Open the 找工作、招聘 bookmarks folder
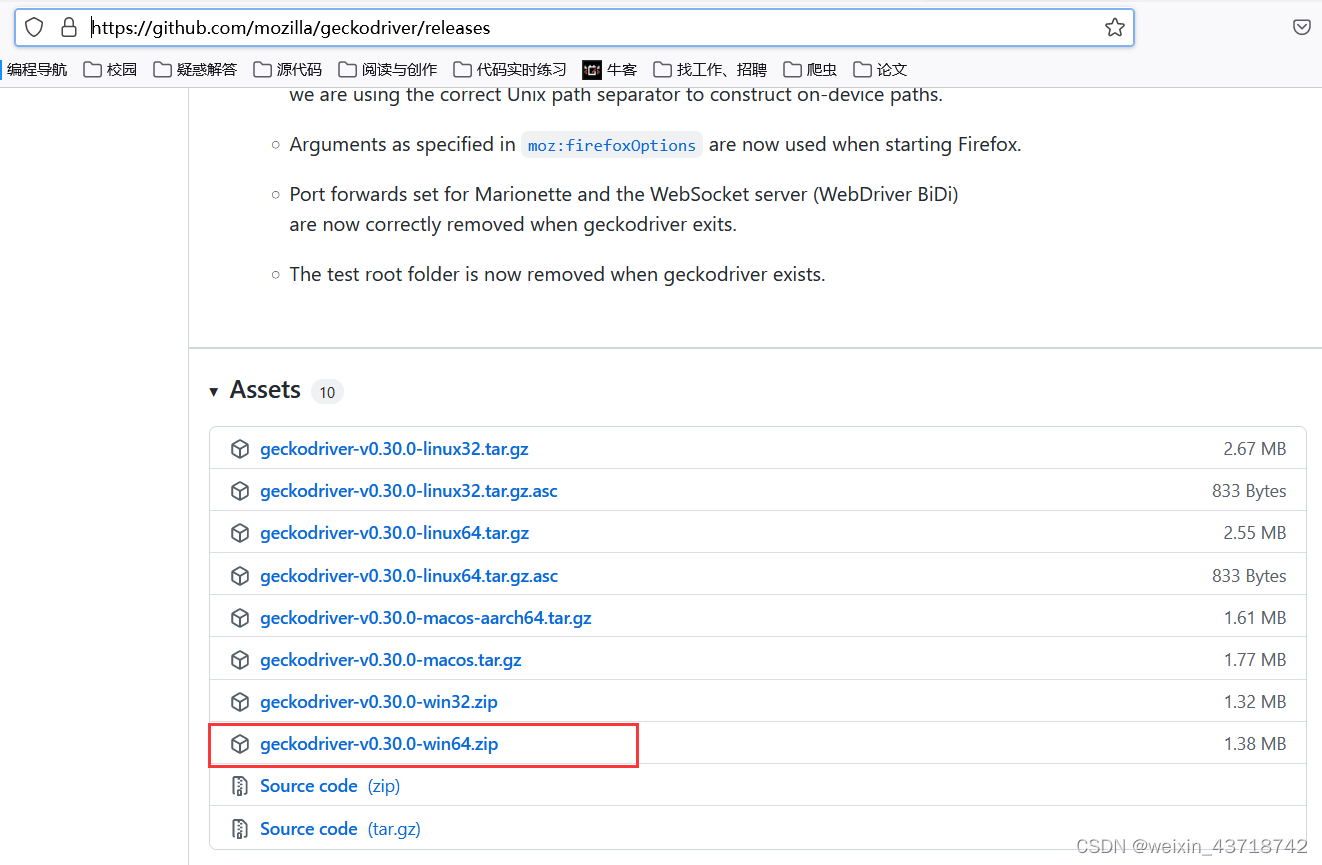 click(x=710, y=69)
